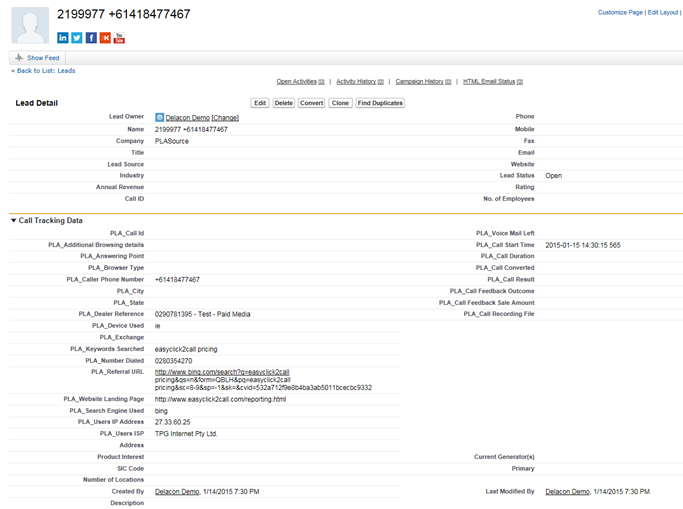
Task: Open the Delacon Demo lead owner link
Action: 188,118
